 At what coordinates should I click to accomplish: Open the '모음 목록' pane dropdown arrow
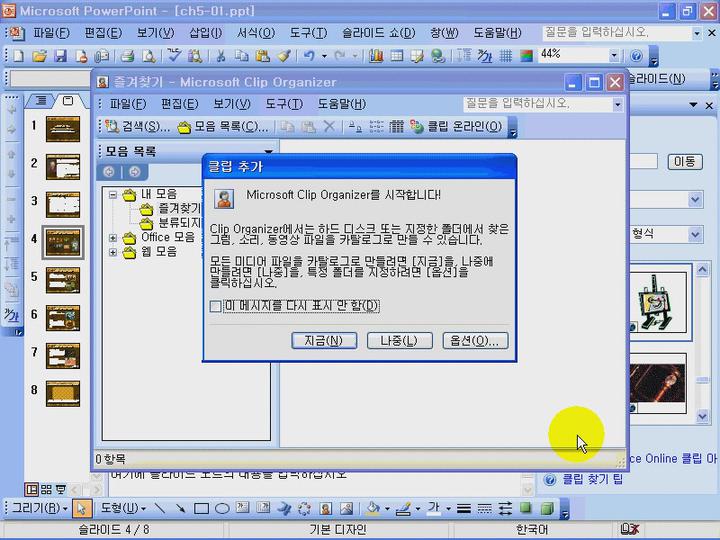coord(269,151)
